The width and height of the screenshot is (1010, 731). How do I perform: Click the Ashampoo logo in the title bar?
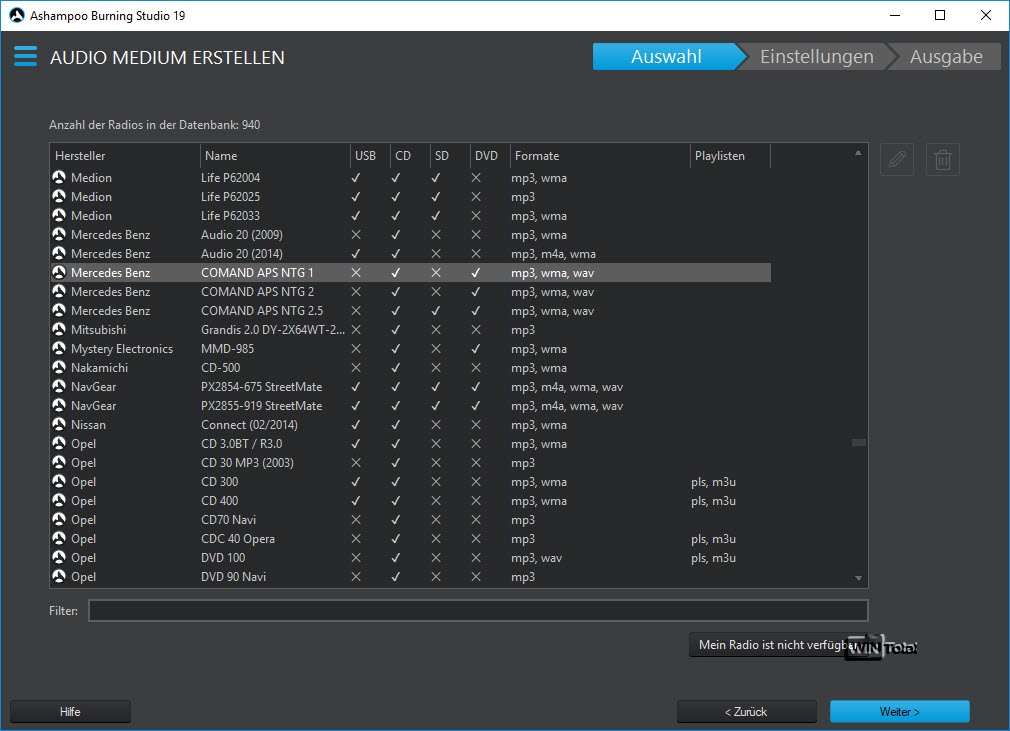[x=17, y=15]
